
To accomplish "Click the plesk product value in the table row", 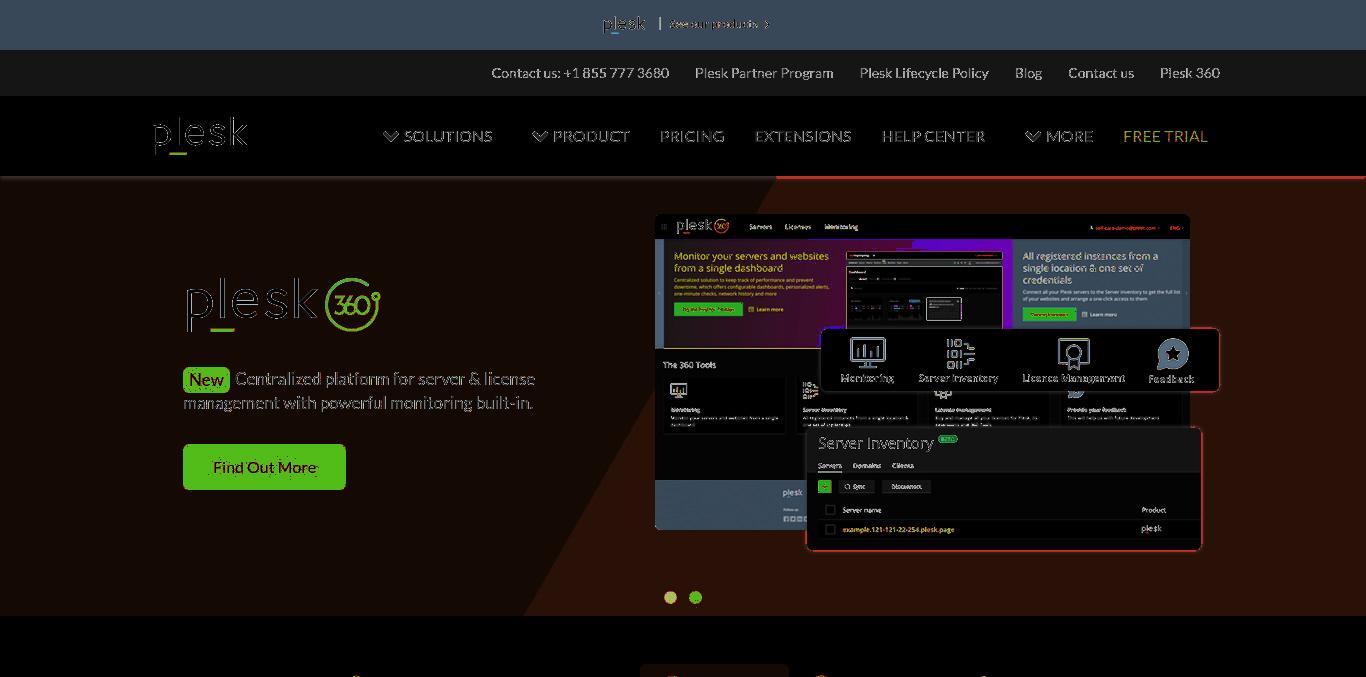I will (1151, 528).
